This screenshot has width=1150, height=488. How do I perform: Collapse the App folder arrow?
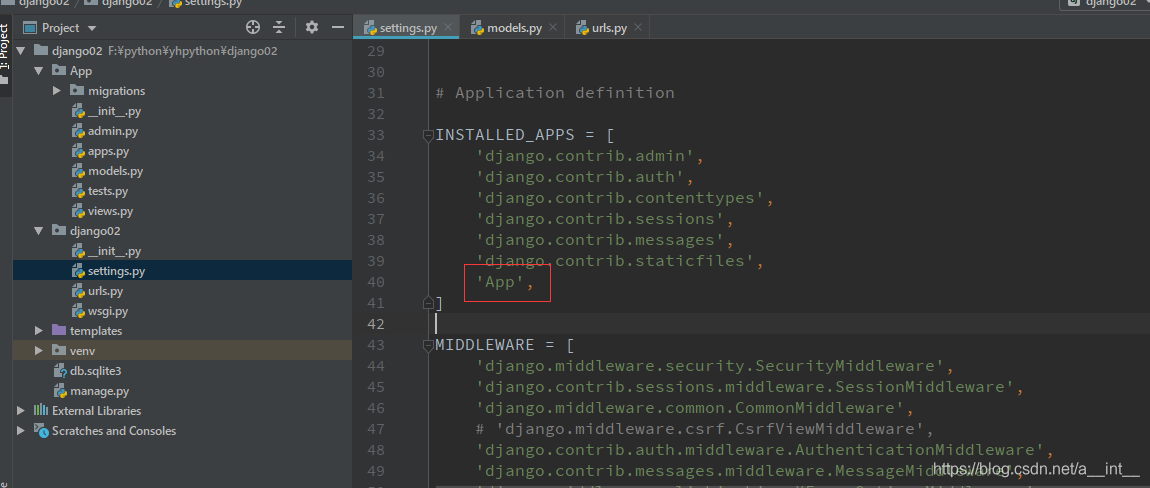click(x=38, y=71)
